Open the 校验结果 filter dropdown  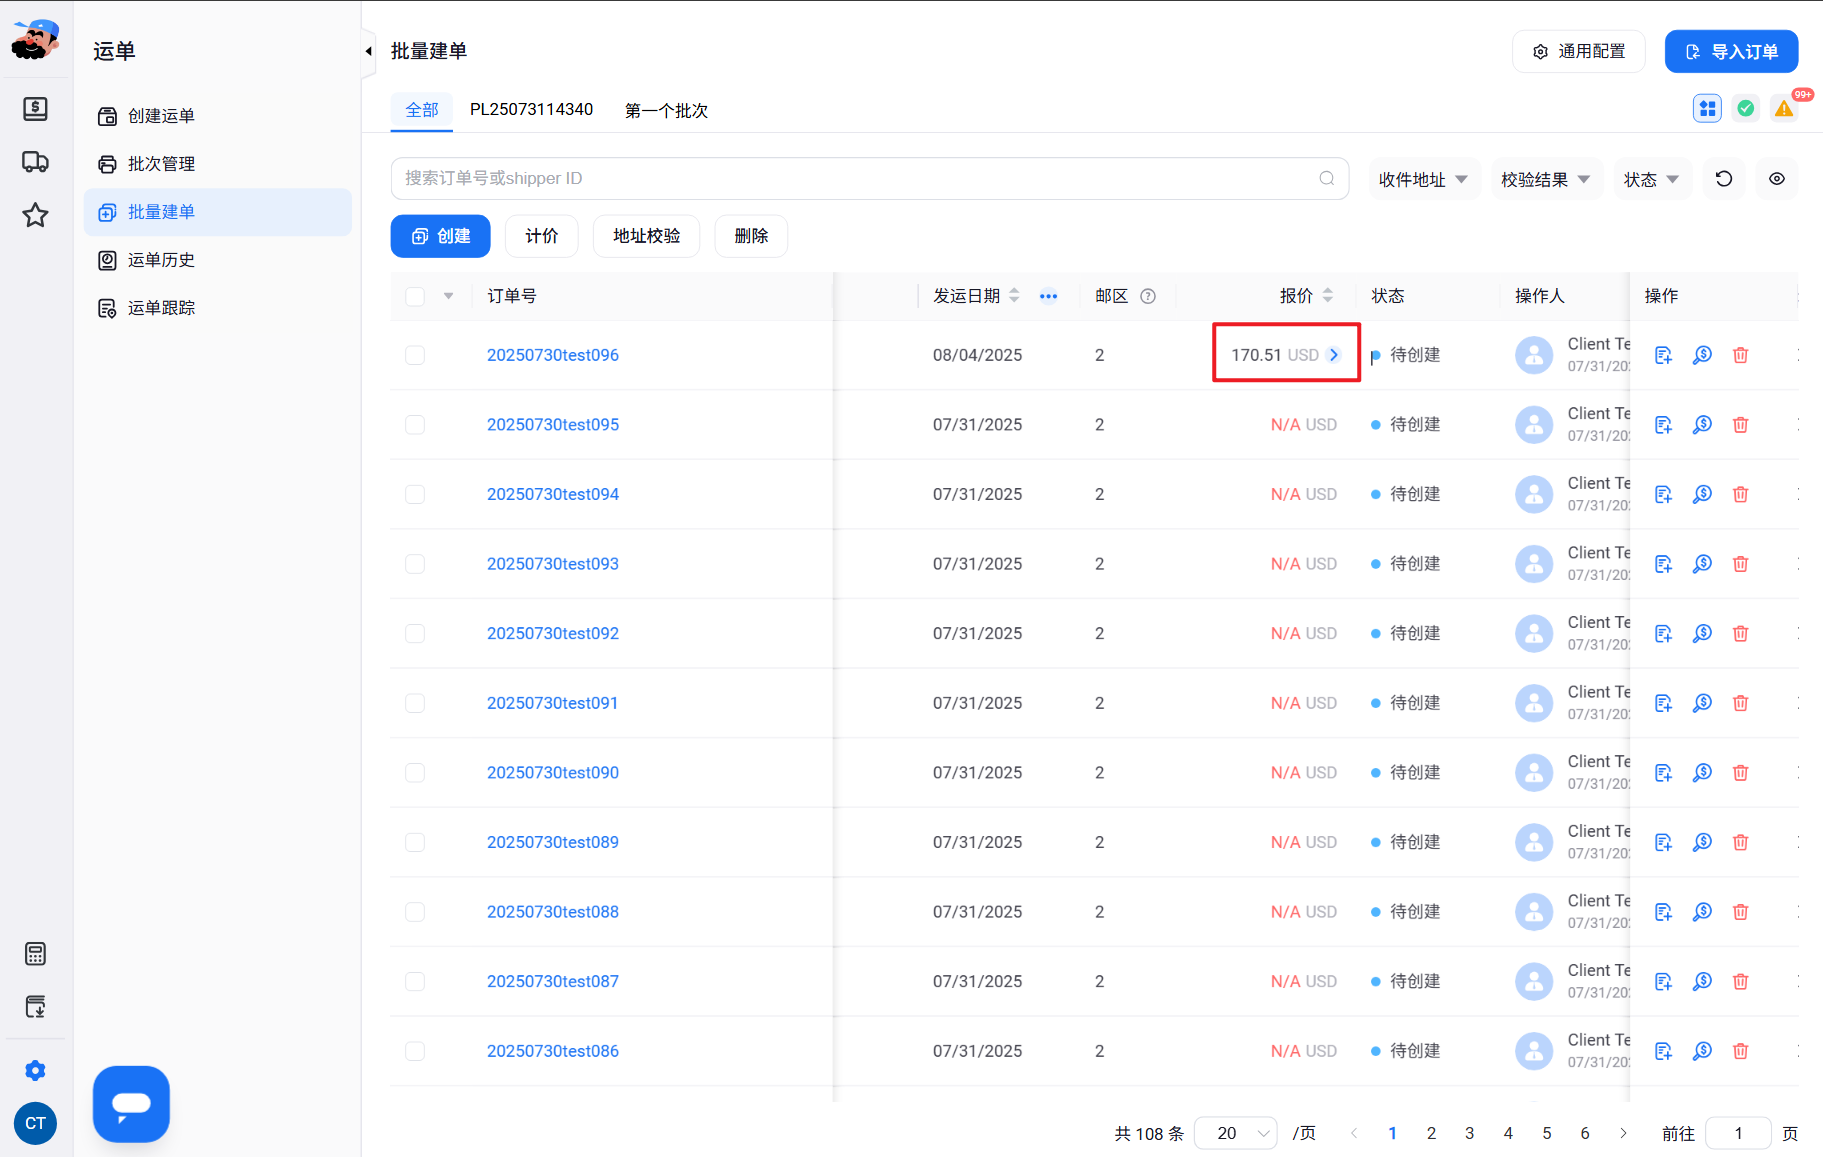1546,179
